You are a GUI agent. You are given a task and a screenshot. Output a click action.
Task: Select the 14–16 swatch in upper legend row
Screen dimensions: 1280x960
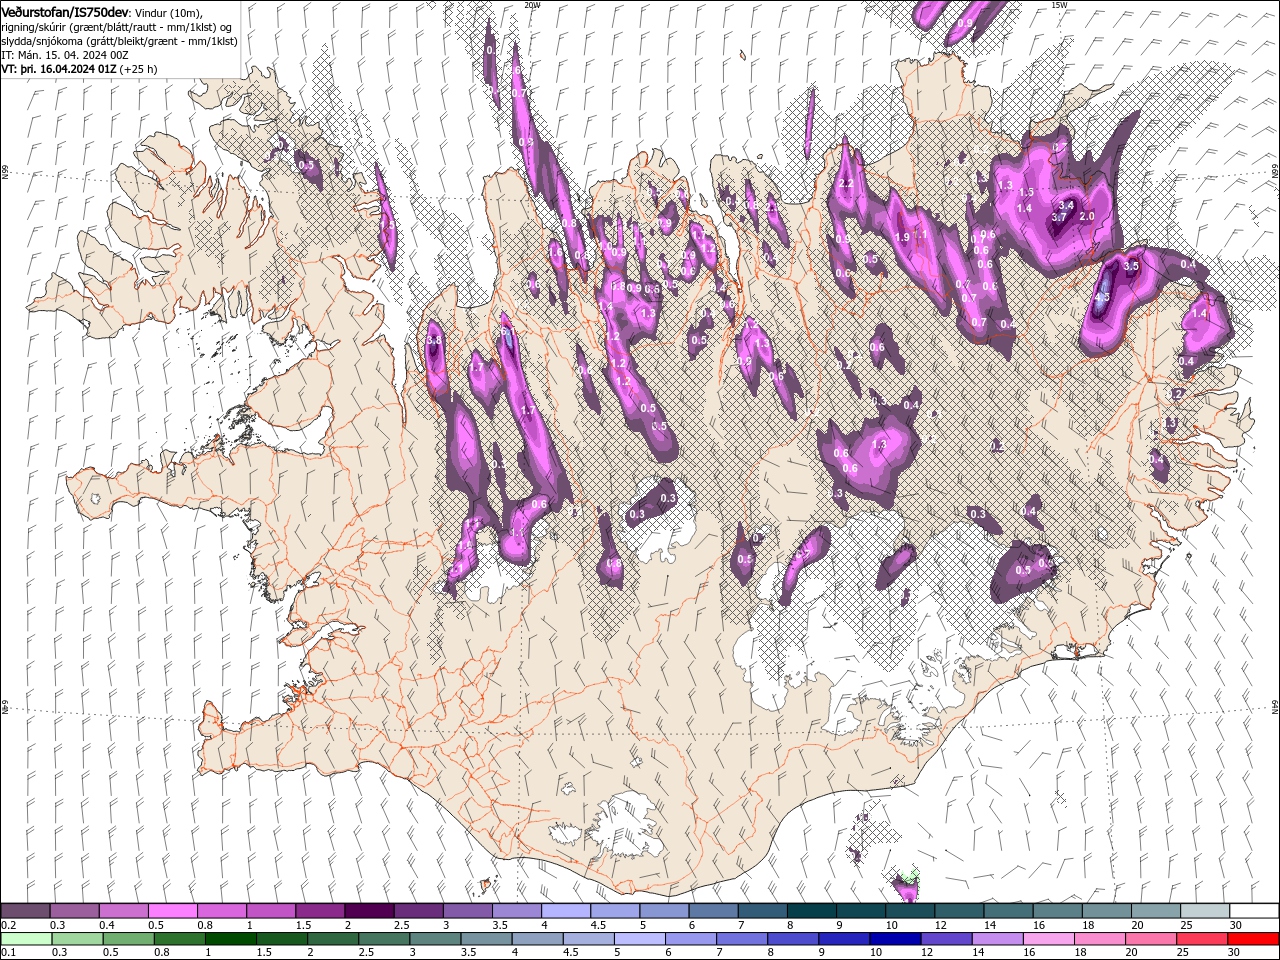1006,911
